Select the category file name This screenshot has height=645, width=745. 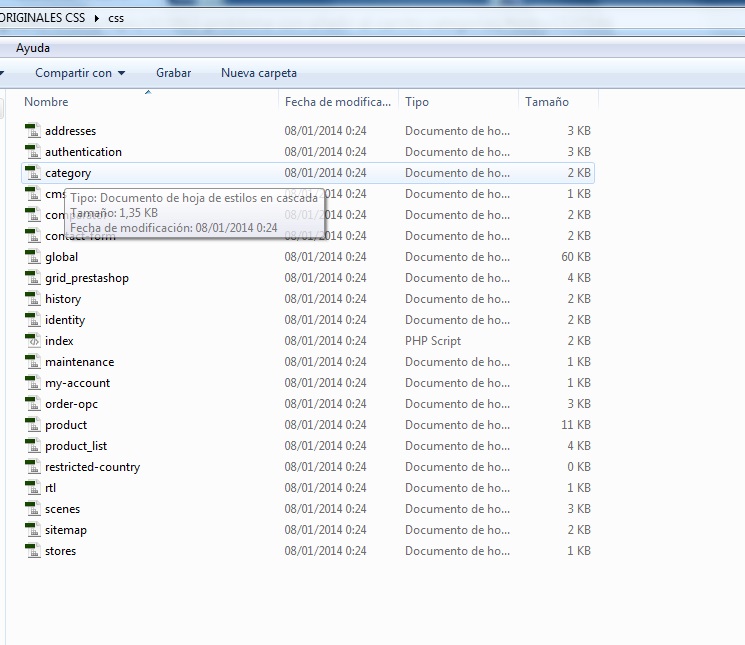[68, 173]
